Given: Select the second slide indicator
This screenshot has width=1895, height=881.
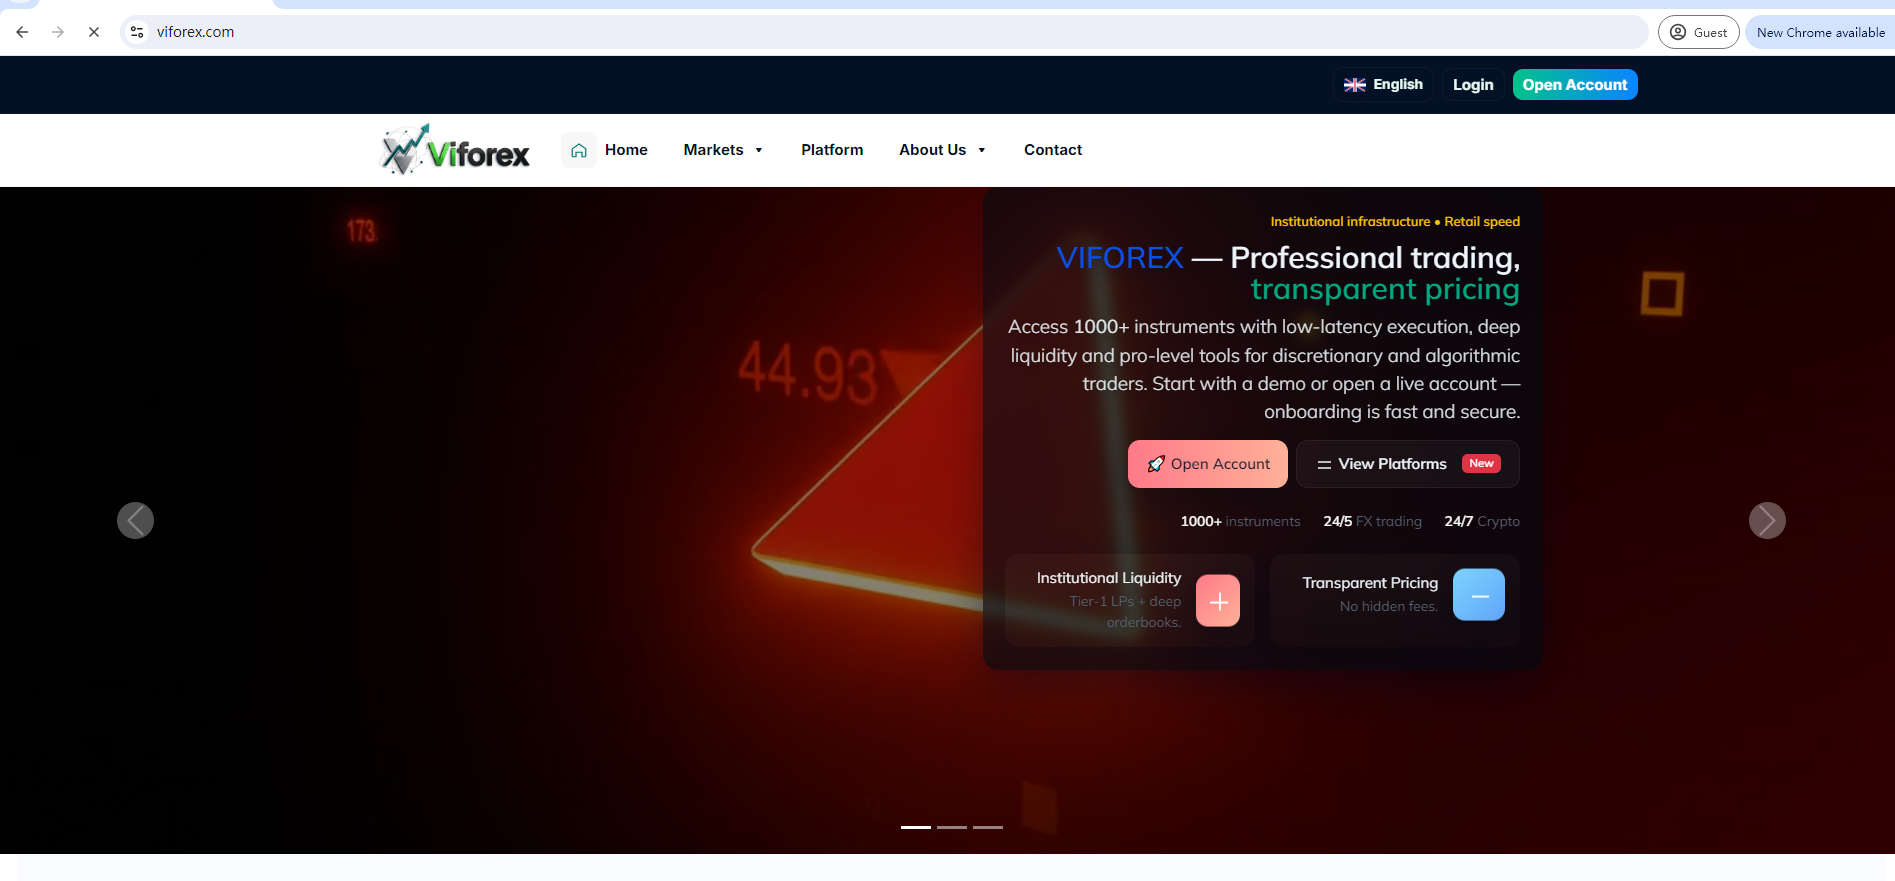Looking at the screenshot, I should point(952,827).
